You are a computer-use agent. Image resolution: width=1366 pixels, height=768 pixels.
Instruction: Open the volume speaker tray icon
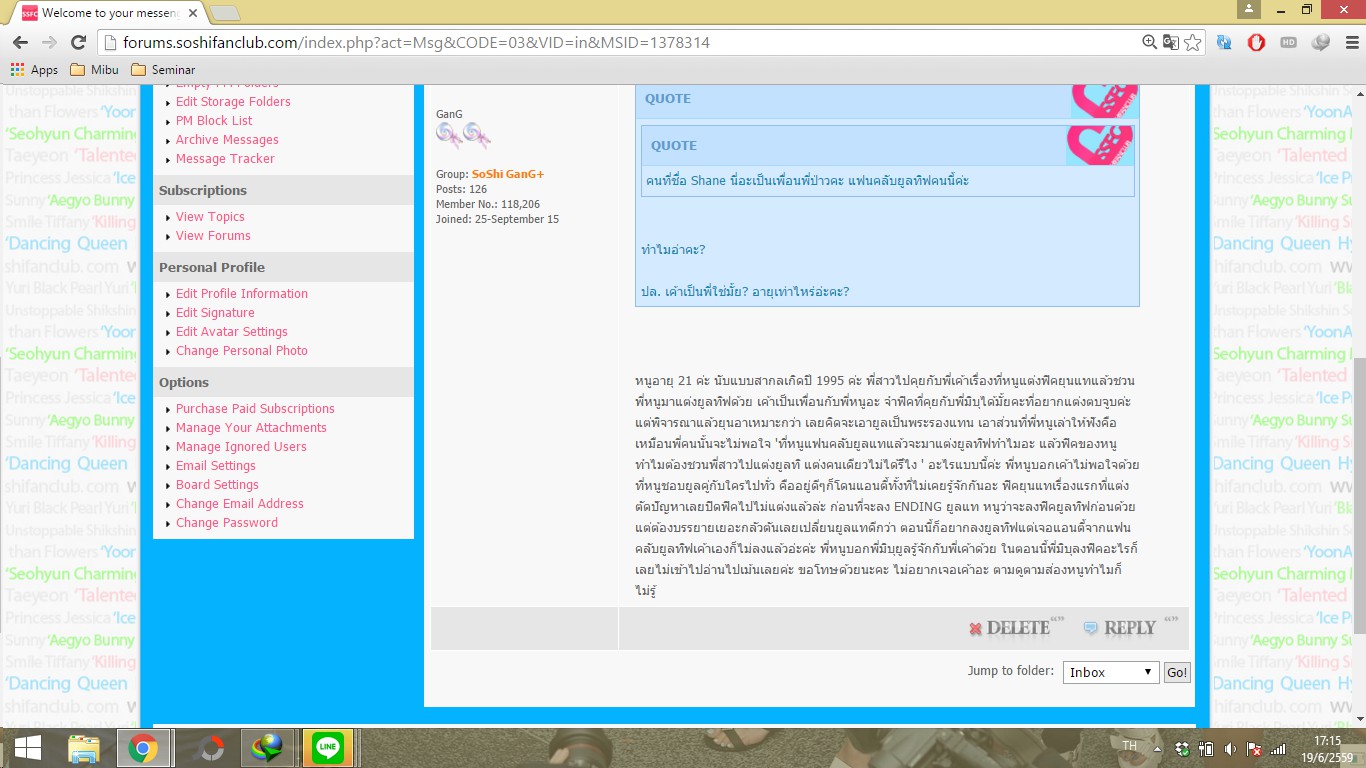pyautogui.click(x=1230, y=748)
